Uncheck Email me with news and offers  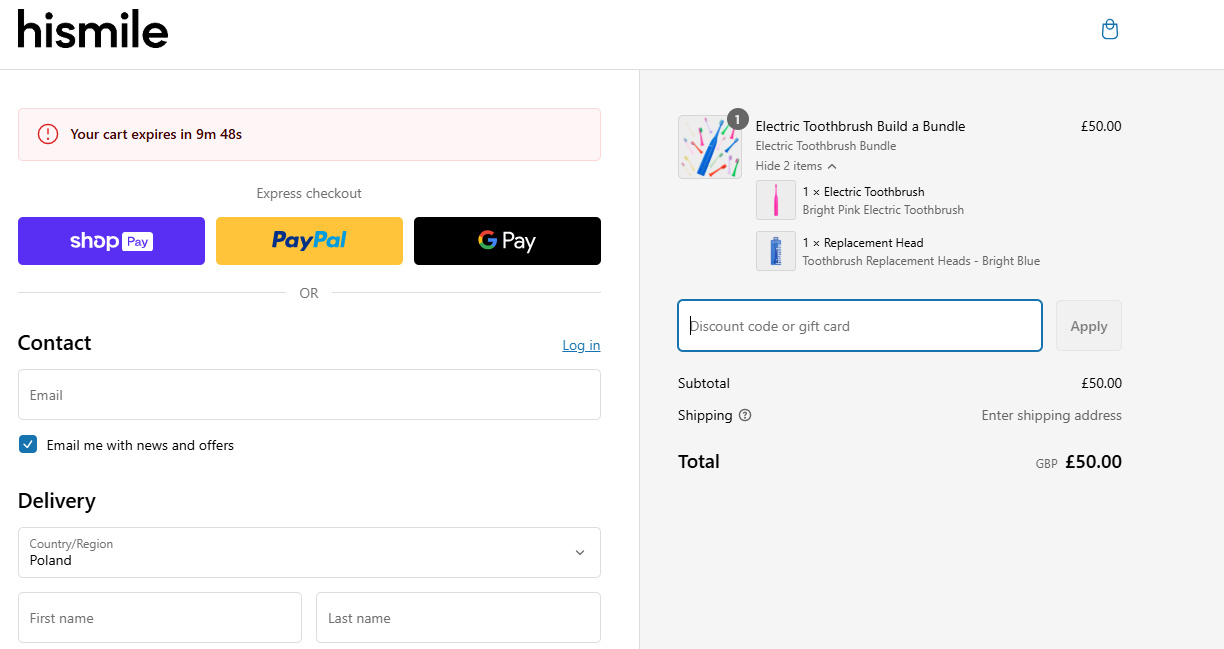[x=28, y=443]
